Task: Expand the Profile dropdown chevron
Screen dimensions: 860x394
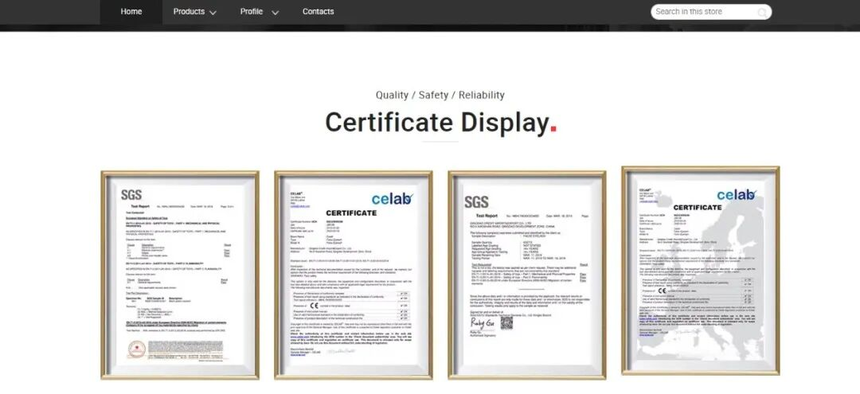Action: (275, 13)
